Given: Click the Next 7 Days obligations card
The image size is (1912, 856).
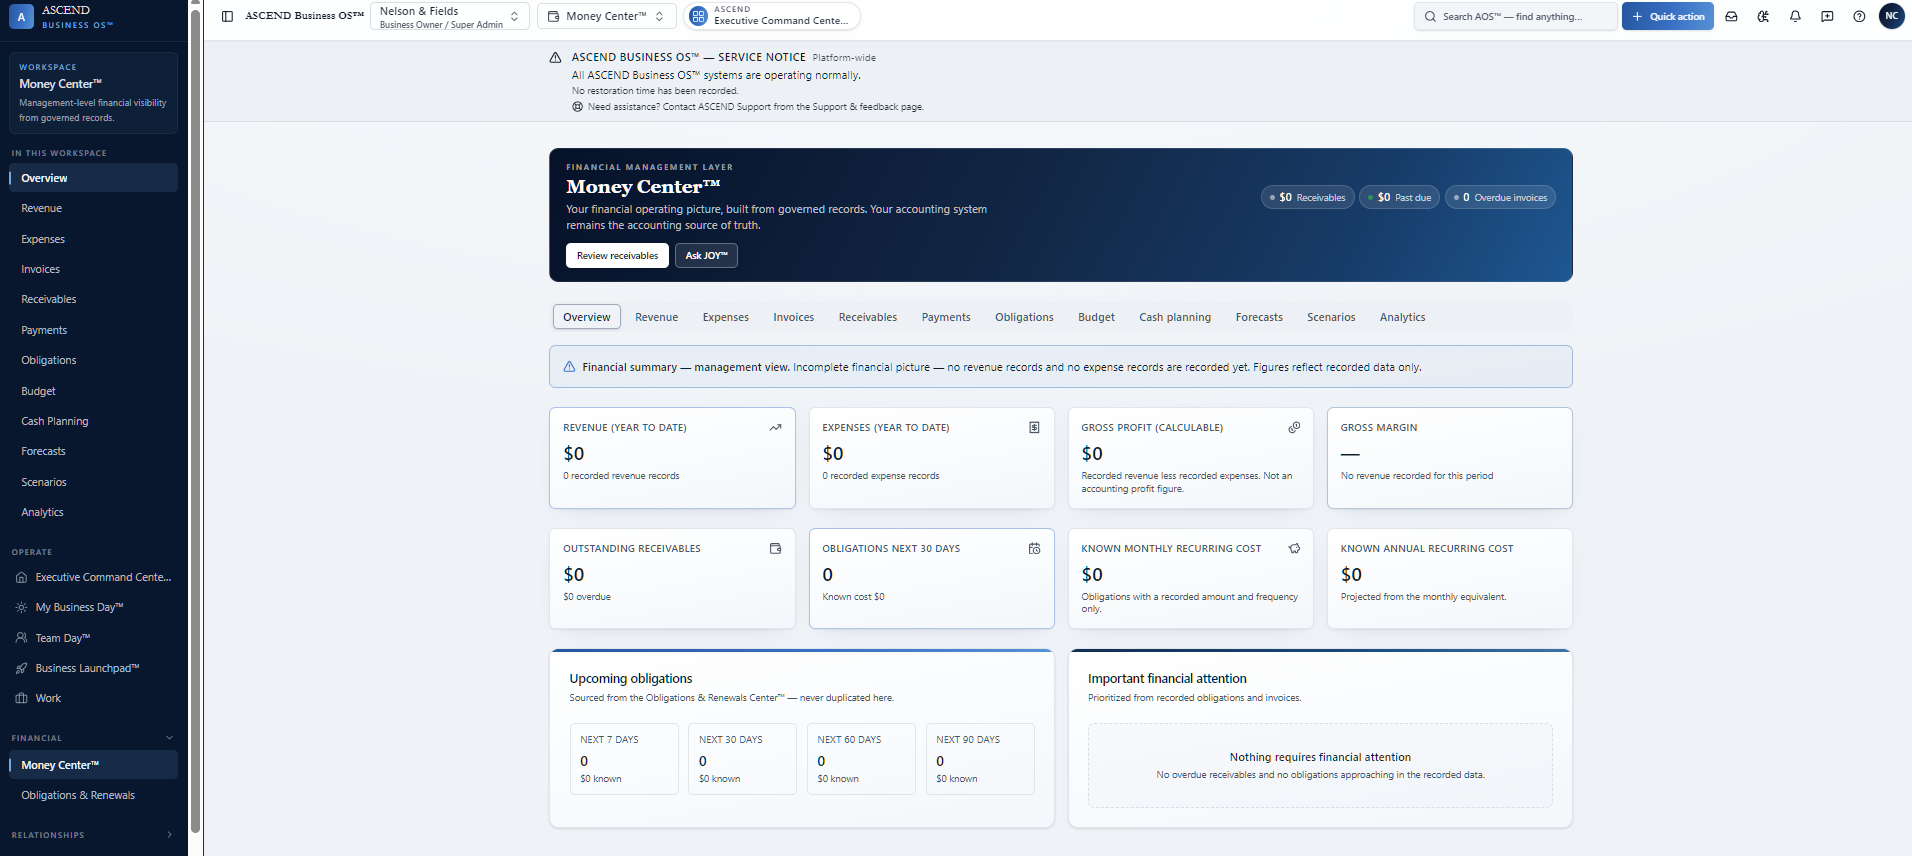Looking at the screenshot, I should [624, 759].
